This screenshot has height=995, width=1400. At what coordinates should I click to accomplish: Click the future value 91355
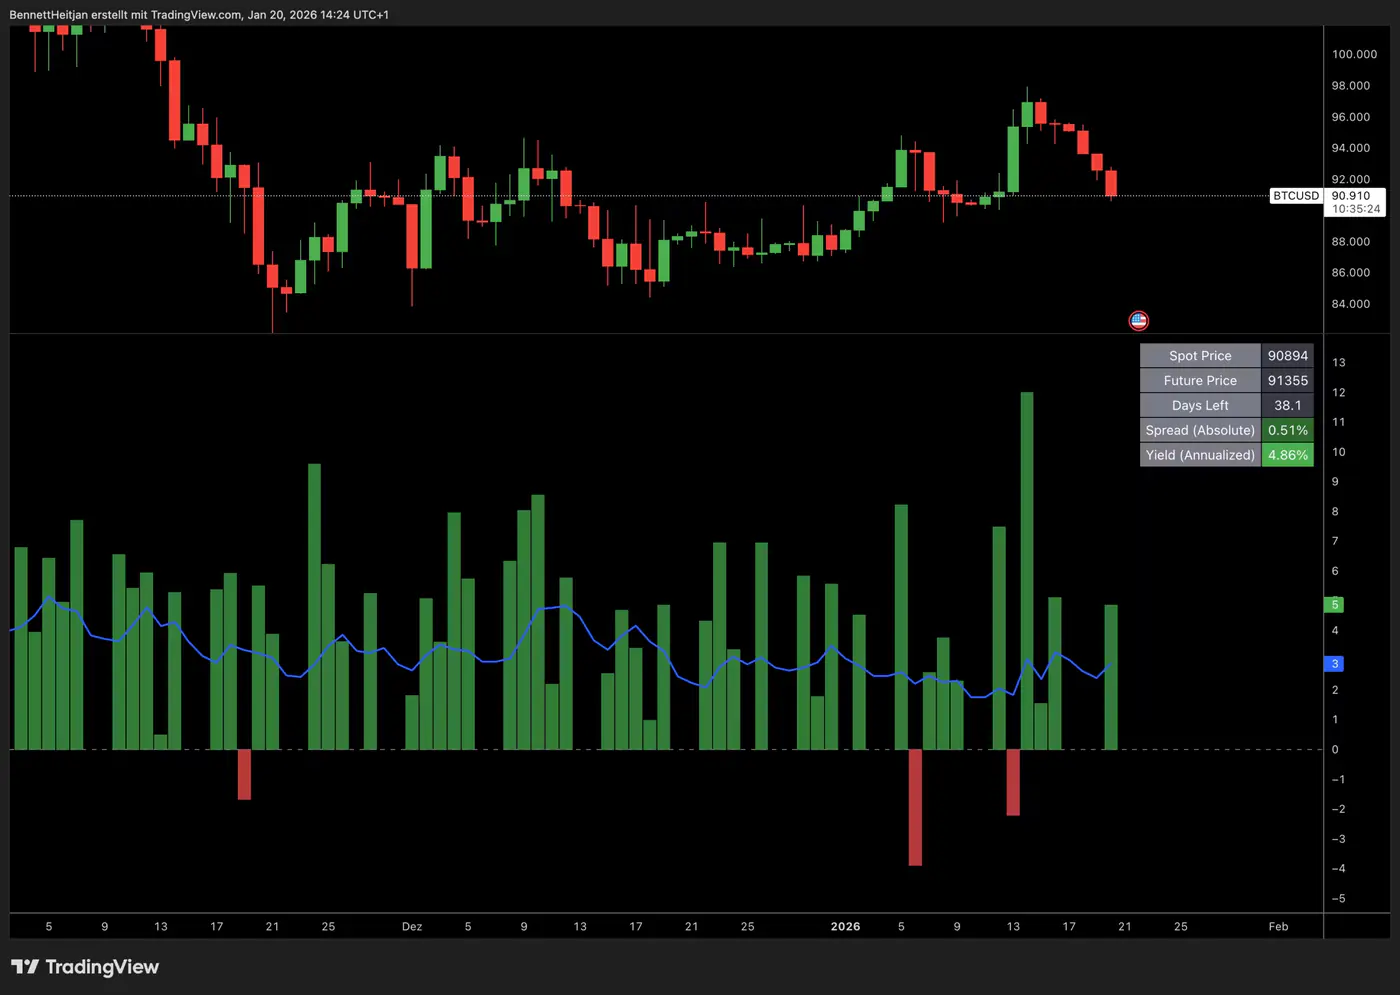point(1287,381)
